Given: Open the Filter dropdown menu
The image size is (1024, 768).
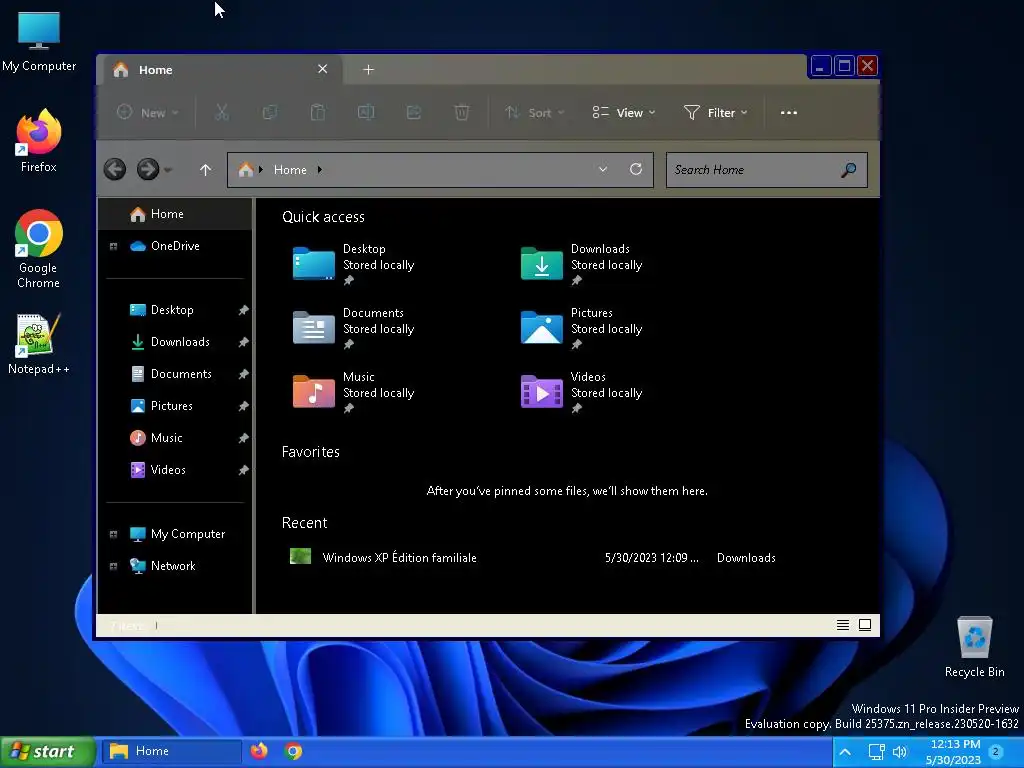Looking at the screenshot, I should click(x=716, y=112).
